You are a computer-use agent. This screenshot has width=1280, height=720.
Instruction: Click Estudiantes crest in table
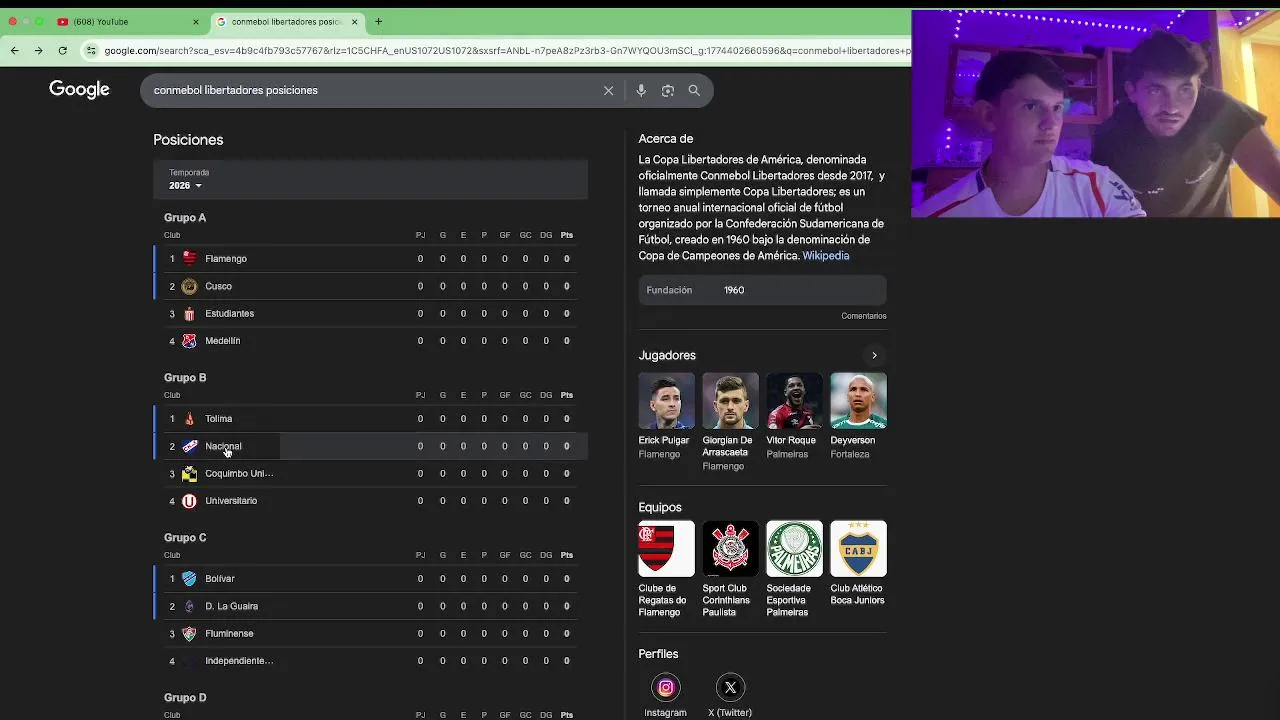click(x=189, y=313)
